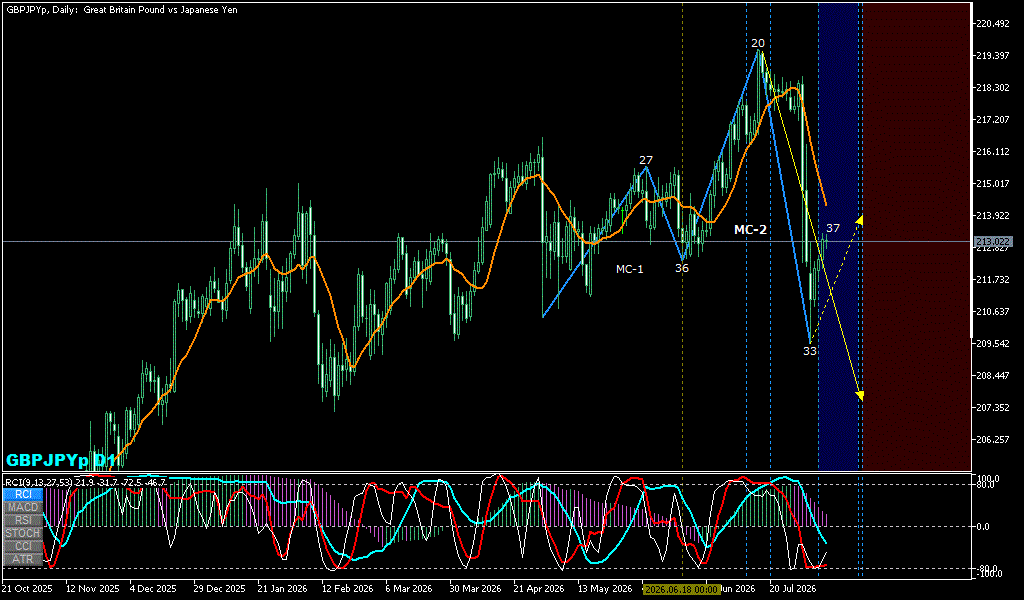Click the GBPJPYp D1 symbol label
The height and width of the screenshot is (600, 1024).
(x=61, y=460)
